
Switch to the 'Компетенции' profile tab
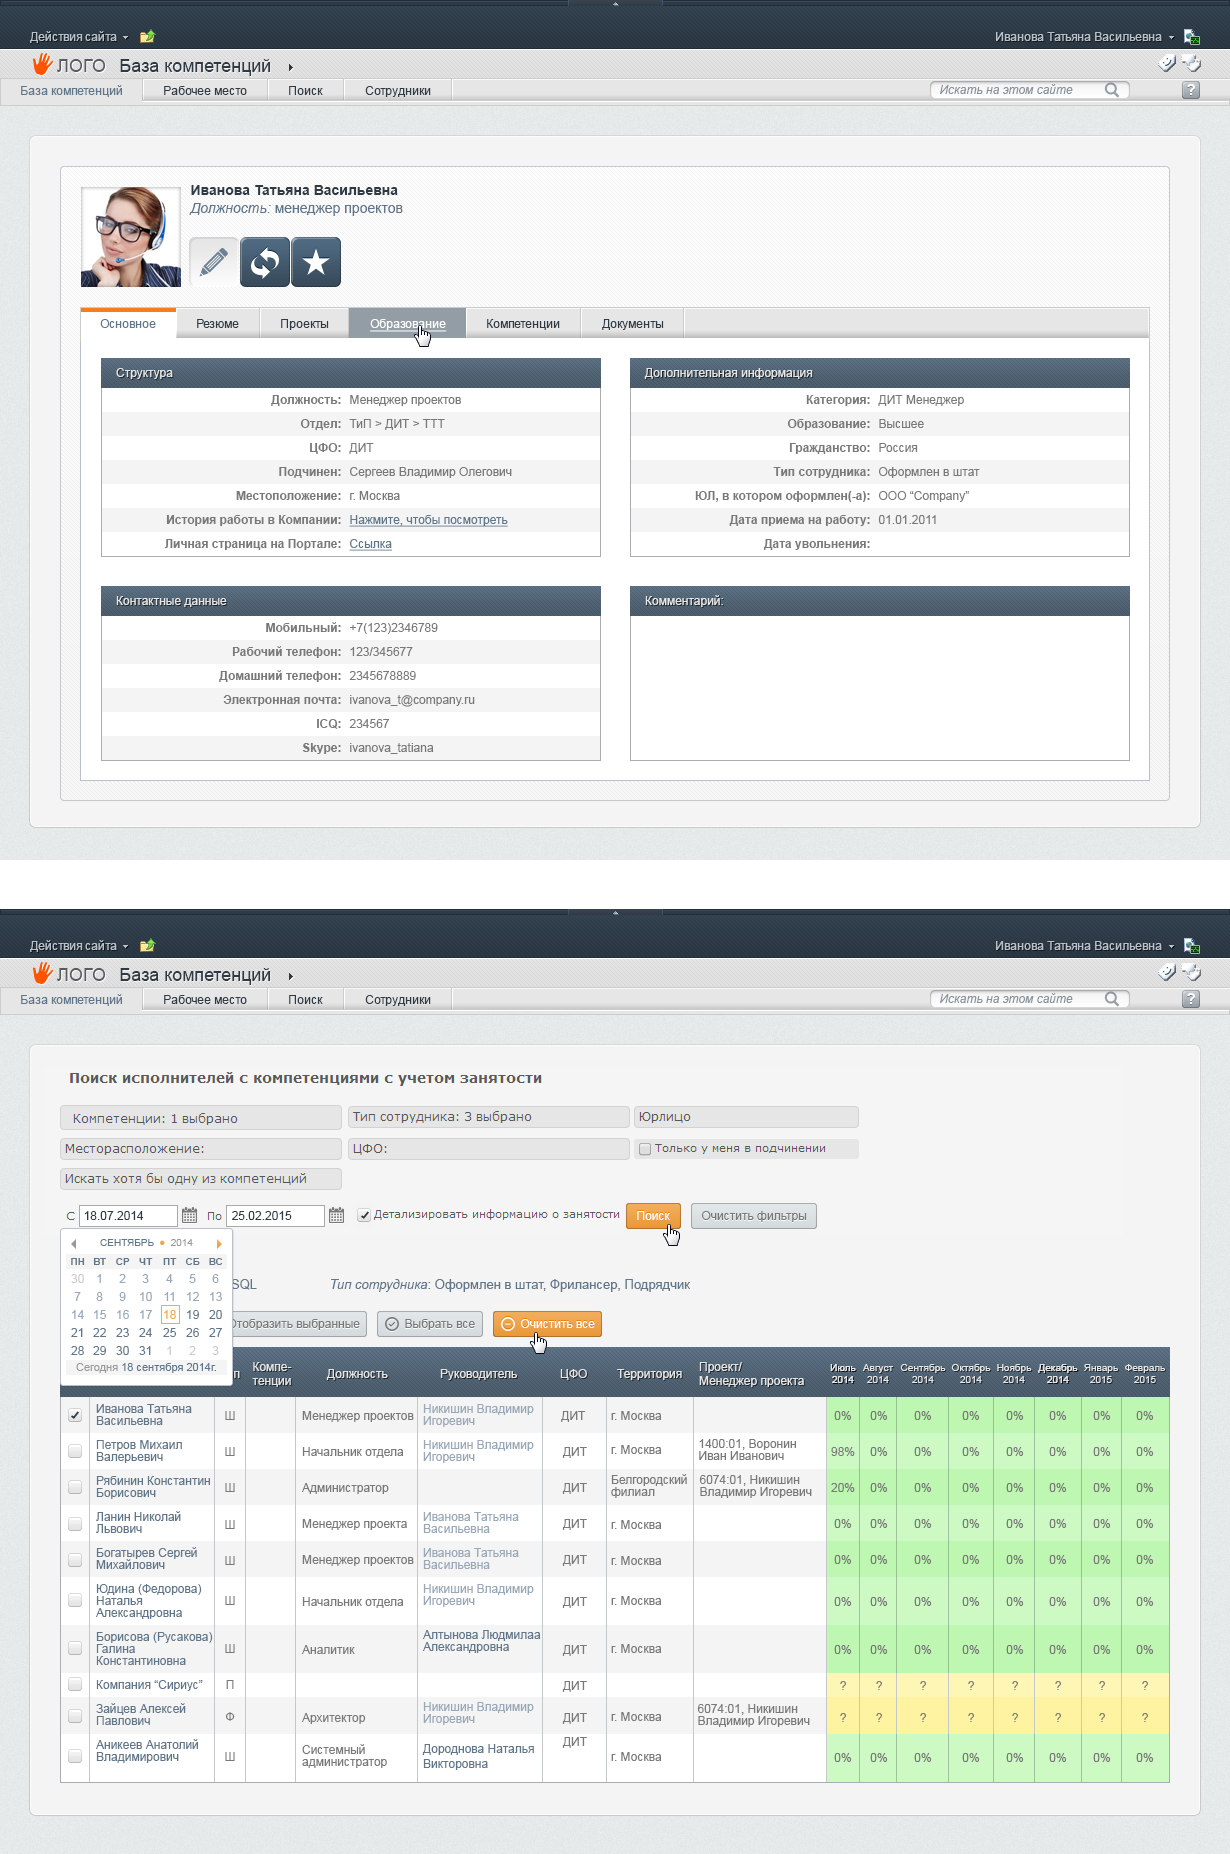coord(523,324)
